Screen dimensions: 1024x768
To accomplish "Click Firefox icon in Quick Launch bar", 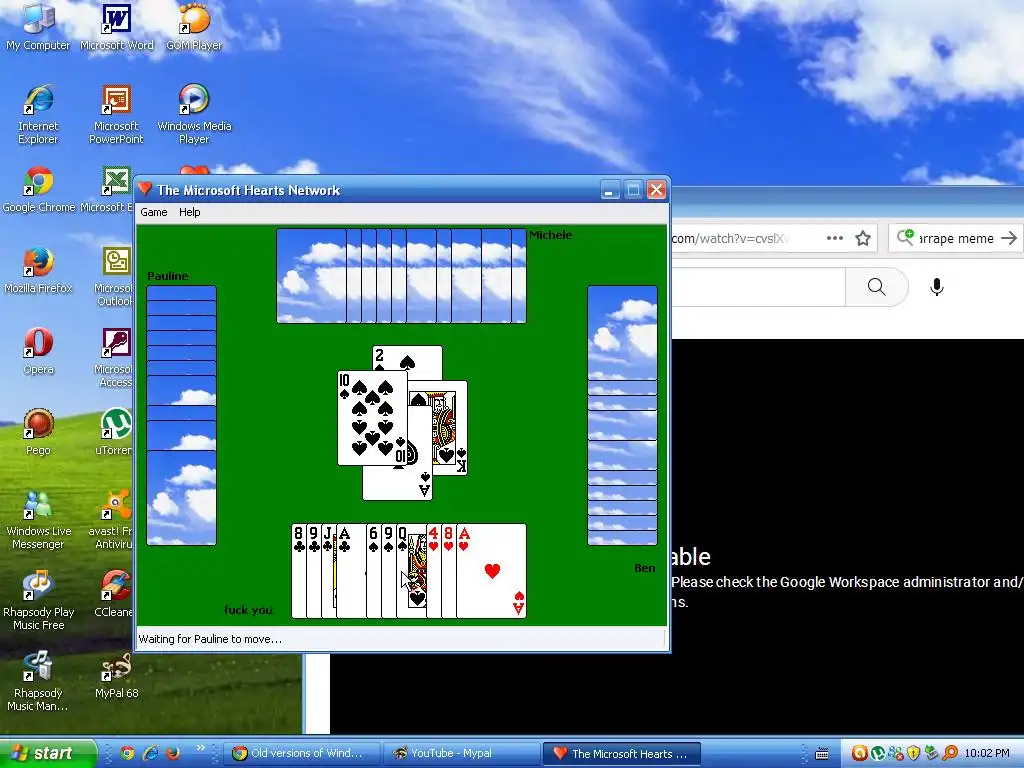I will (173, 753).
